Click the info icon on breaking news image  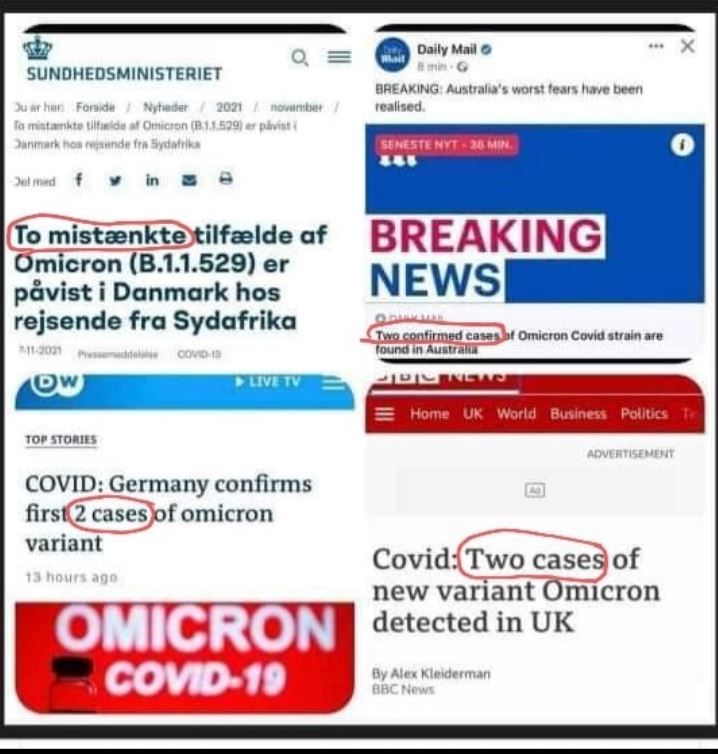coord(682,145)
